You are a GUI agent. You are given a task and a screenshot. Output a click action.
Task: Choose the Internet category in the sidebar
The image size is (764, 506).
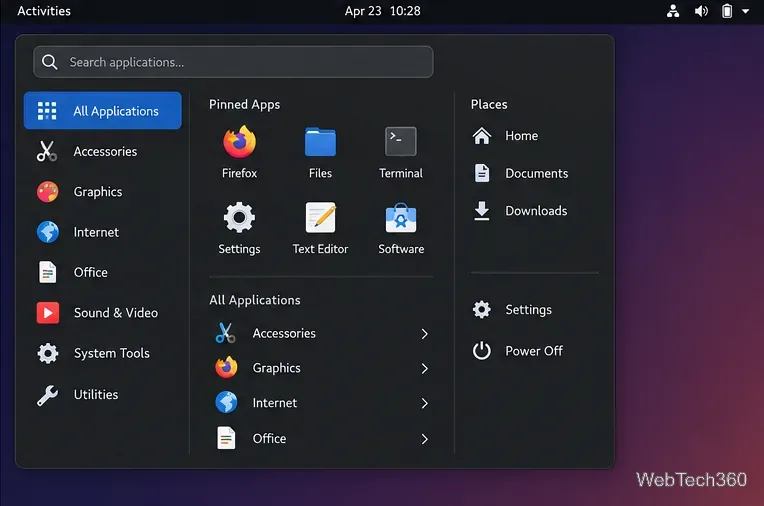(x=103, y=232)
